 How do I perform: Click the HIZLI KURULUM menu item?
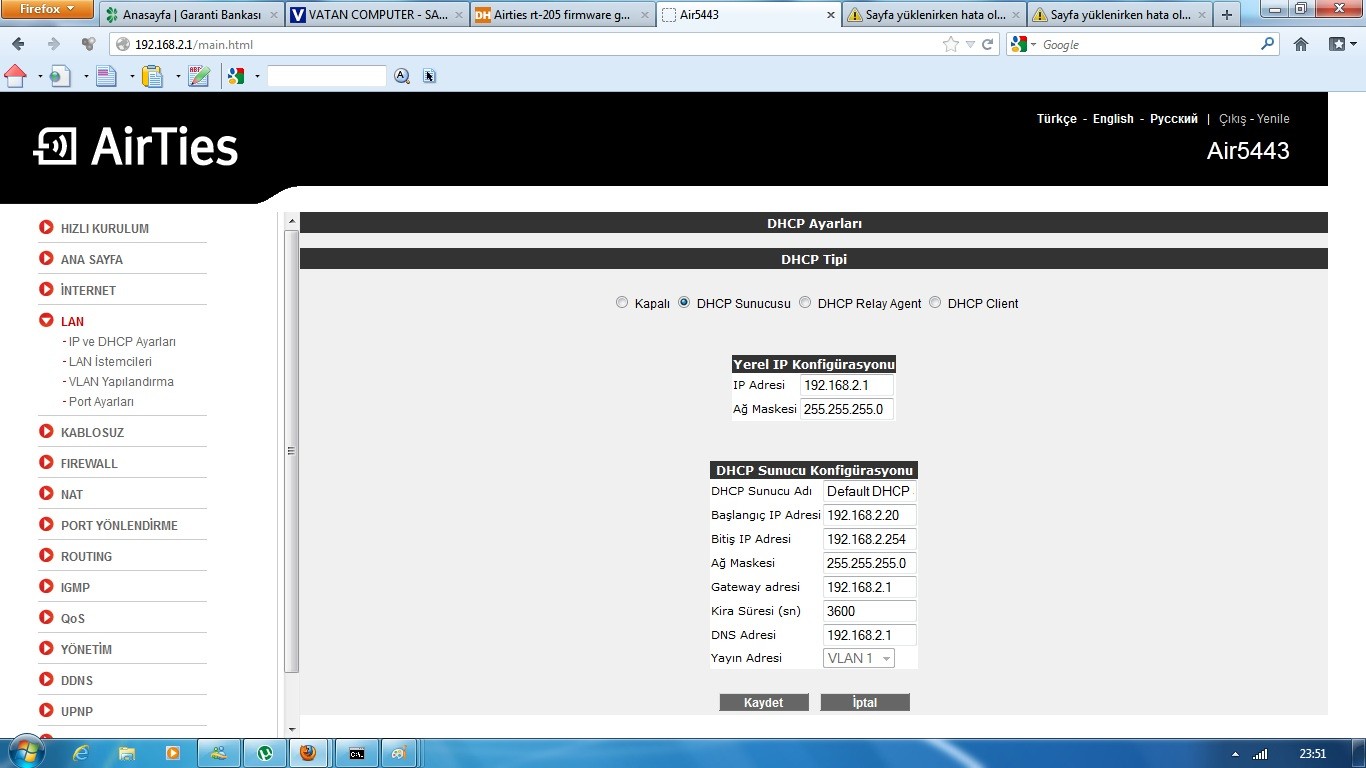[x=104, y=228]
